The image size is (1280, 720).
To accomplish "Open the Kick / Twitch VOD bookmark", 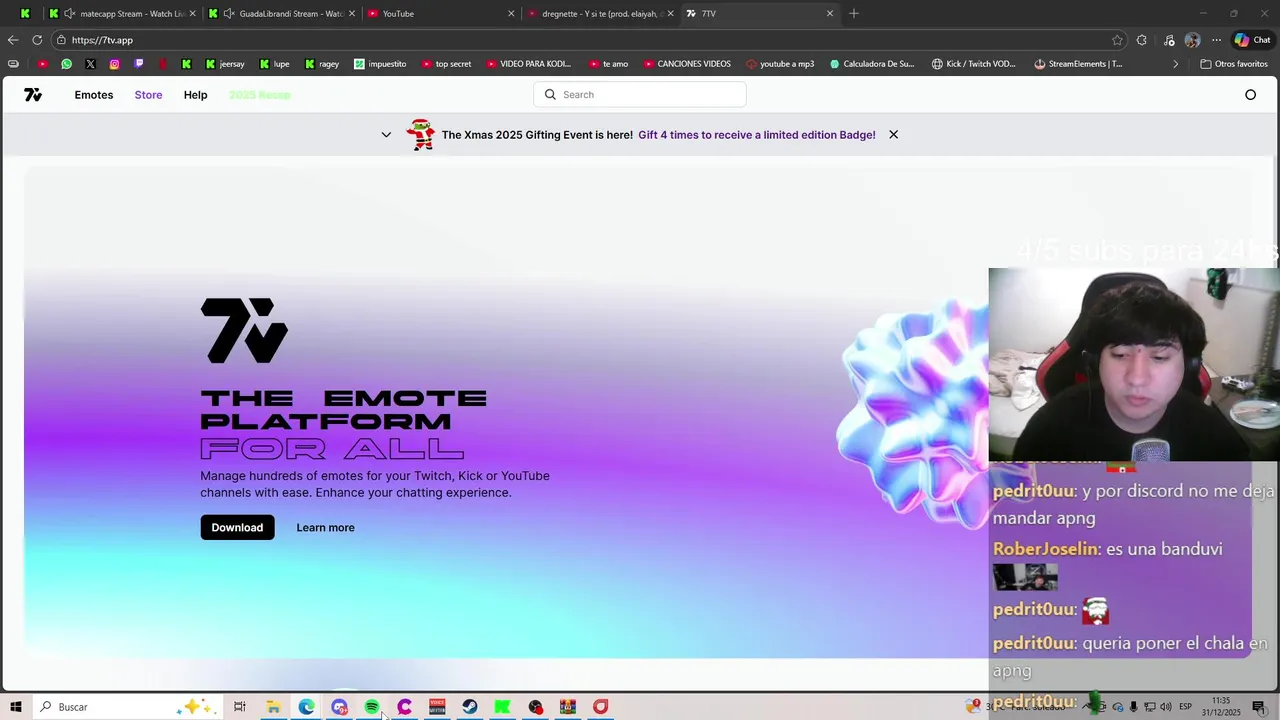I will coord(974,64).
